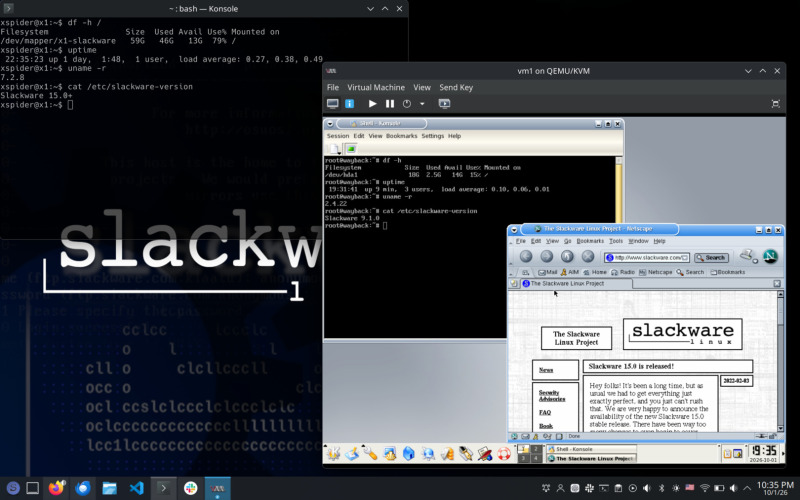
Task: Show the graphical console monitor icon
Action: [333, 104]
